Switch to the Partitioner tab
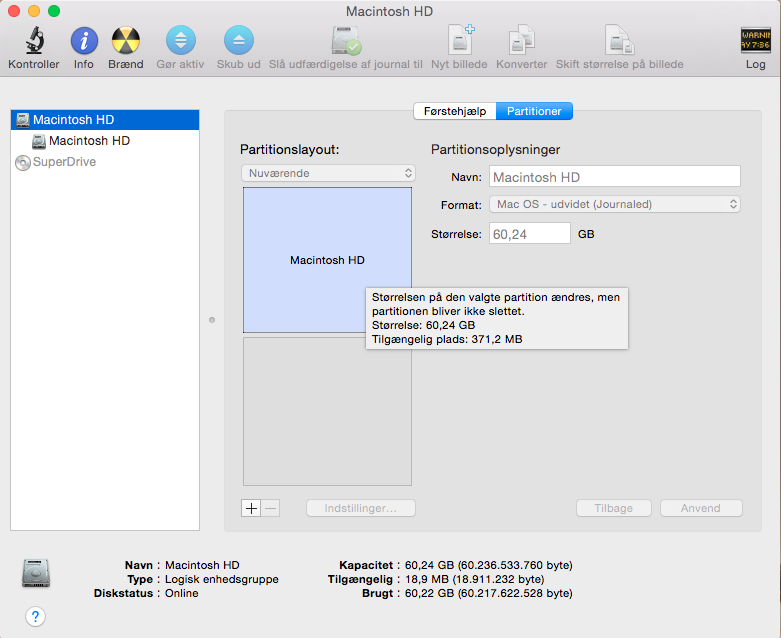 (x=534, y=111)
